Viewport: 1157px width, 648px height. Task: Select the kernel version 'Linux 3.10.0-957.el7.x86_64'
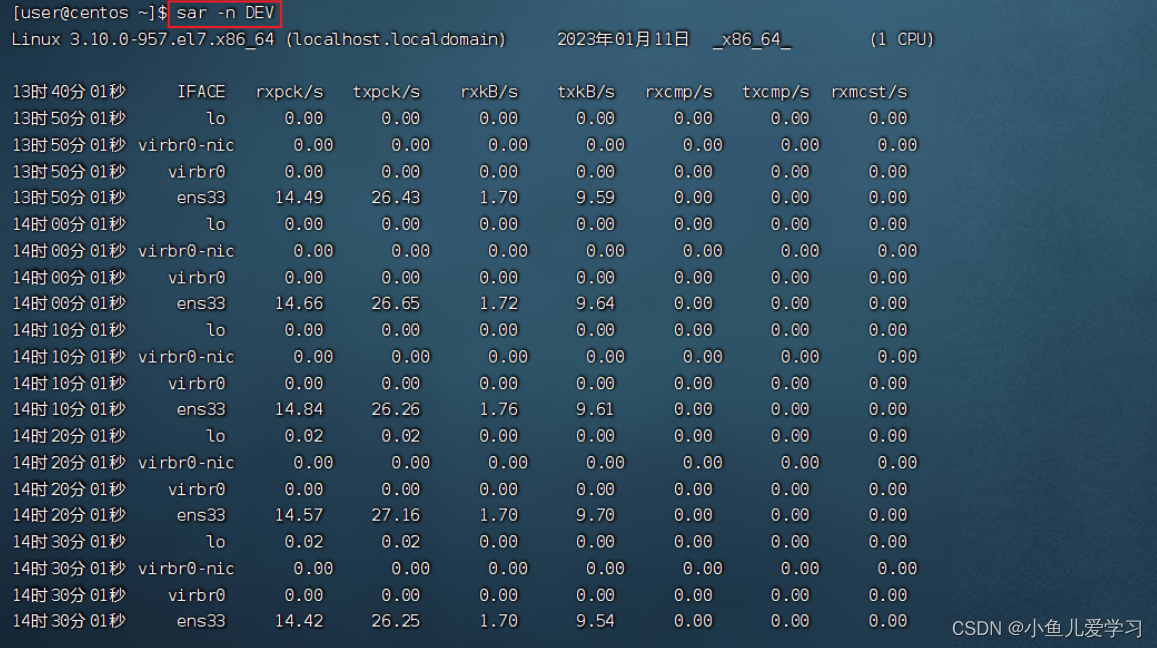coord(143,39)
